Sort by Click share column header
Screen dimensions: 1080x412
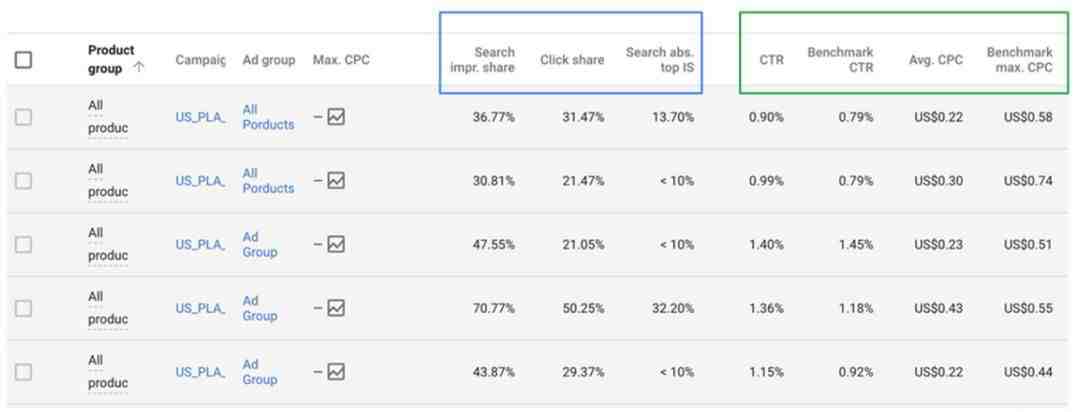coord(572,60)
